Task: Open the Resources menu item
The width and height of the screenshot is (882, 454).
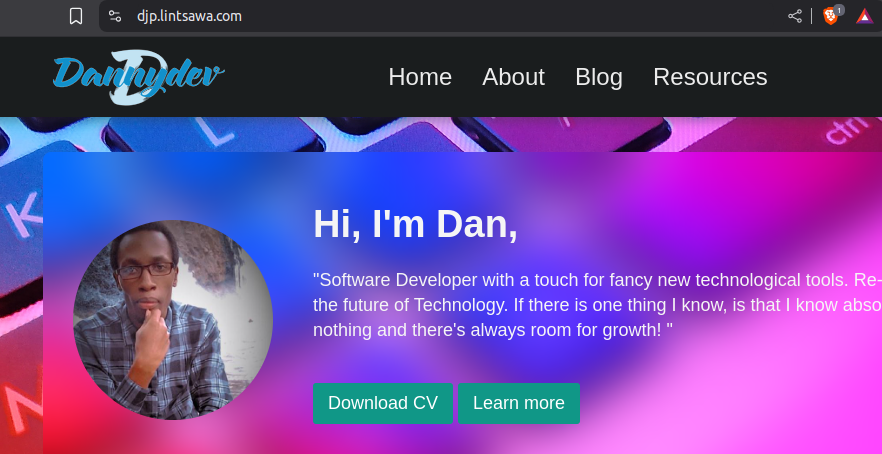Action: coord(710,77)
